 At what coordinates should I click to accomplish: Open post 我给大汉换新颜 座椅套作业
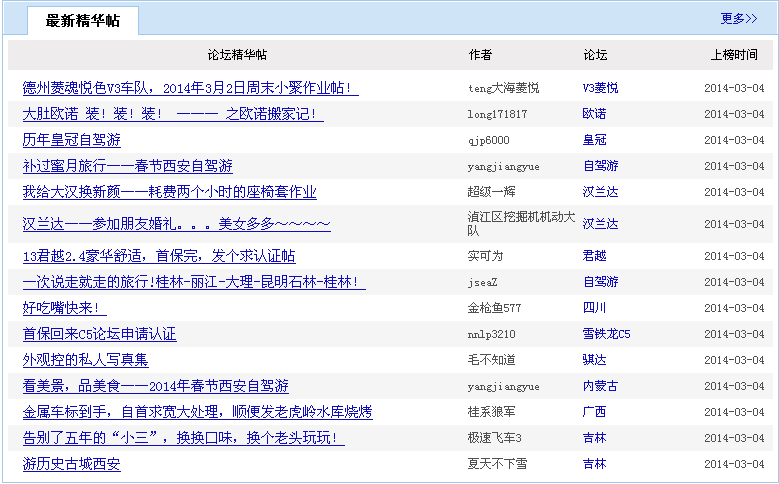[x=169, y=191]
